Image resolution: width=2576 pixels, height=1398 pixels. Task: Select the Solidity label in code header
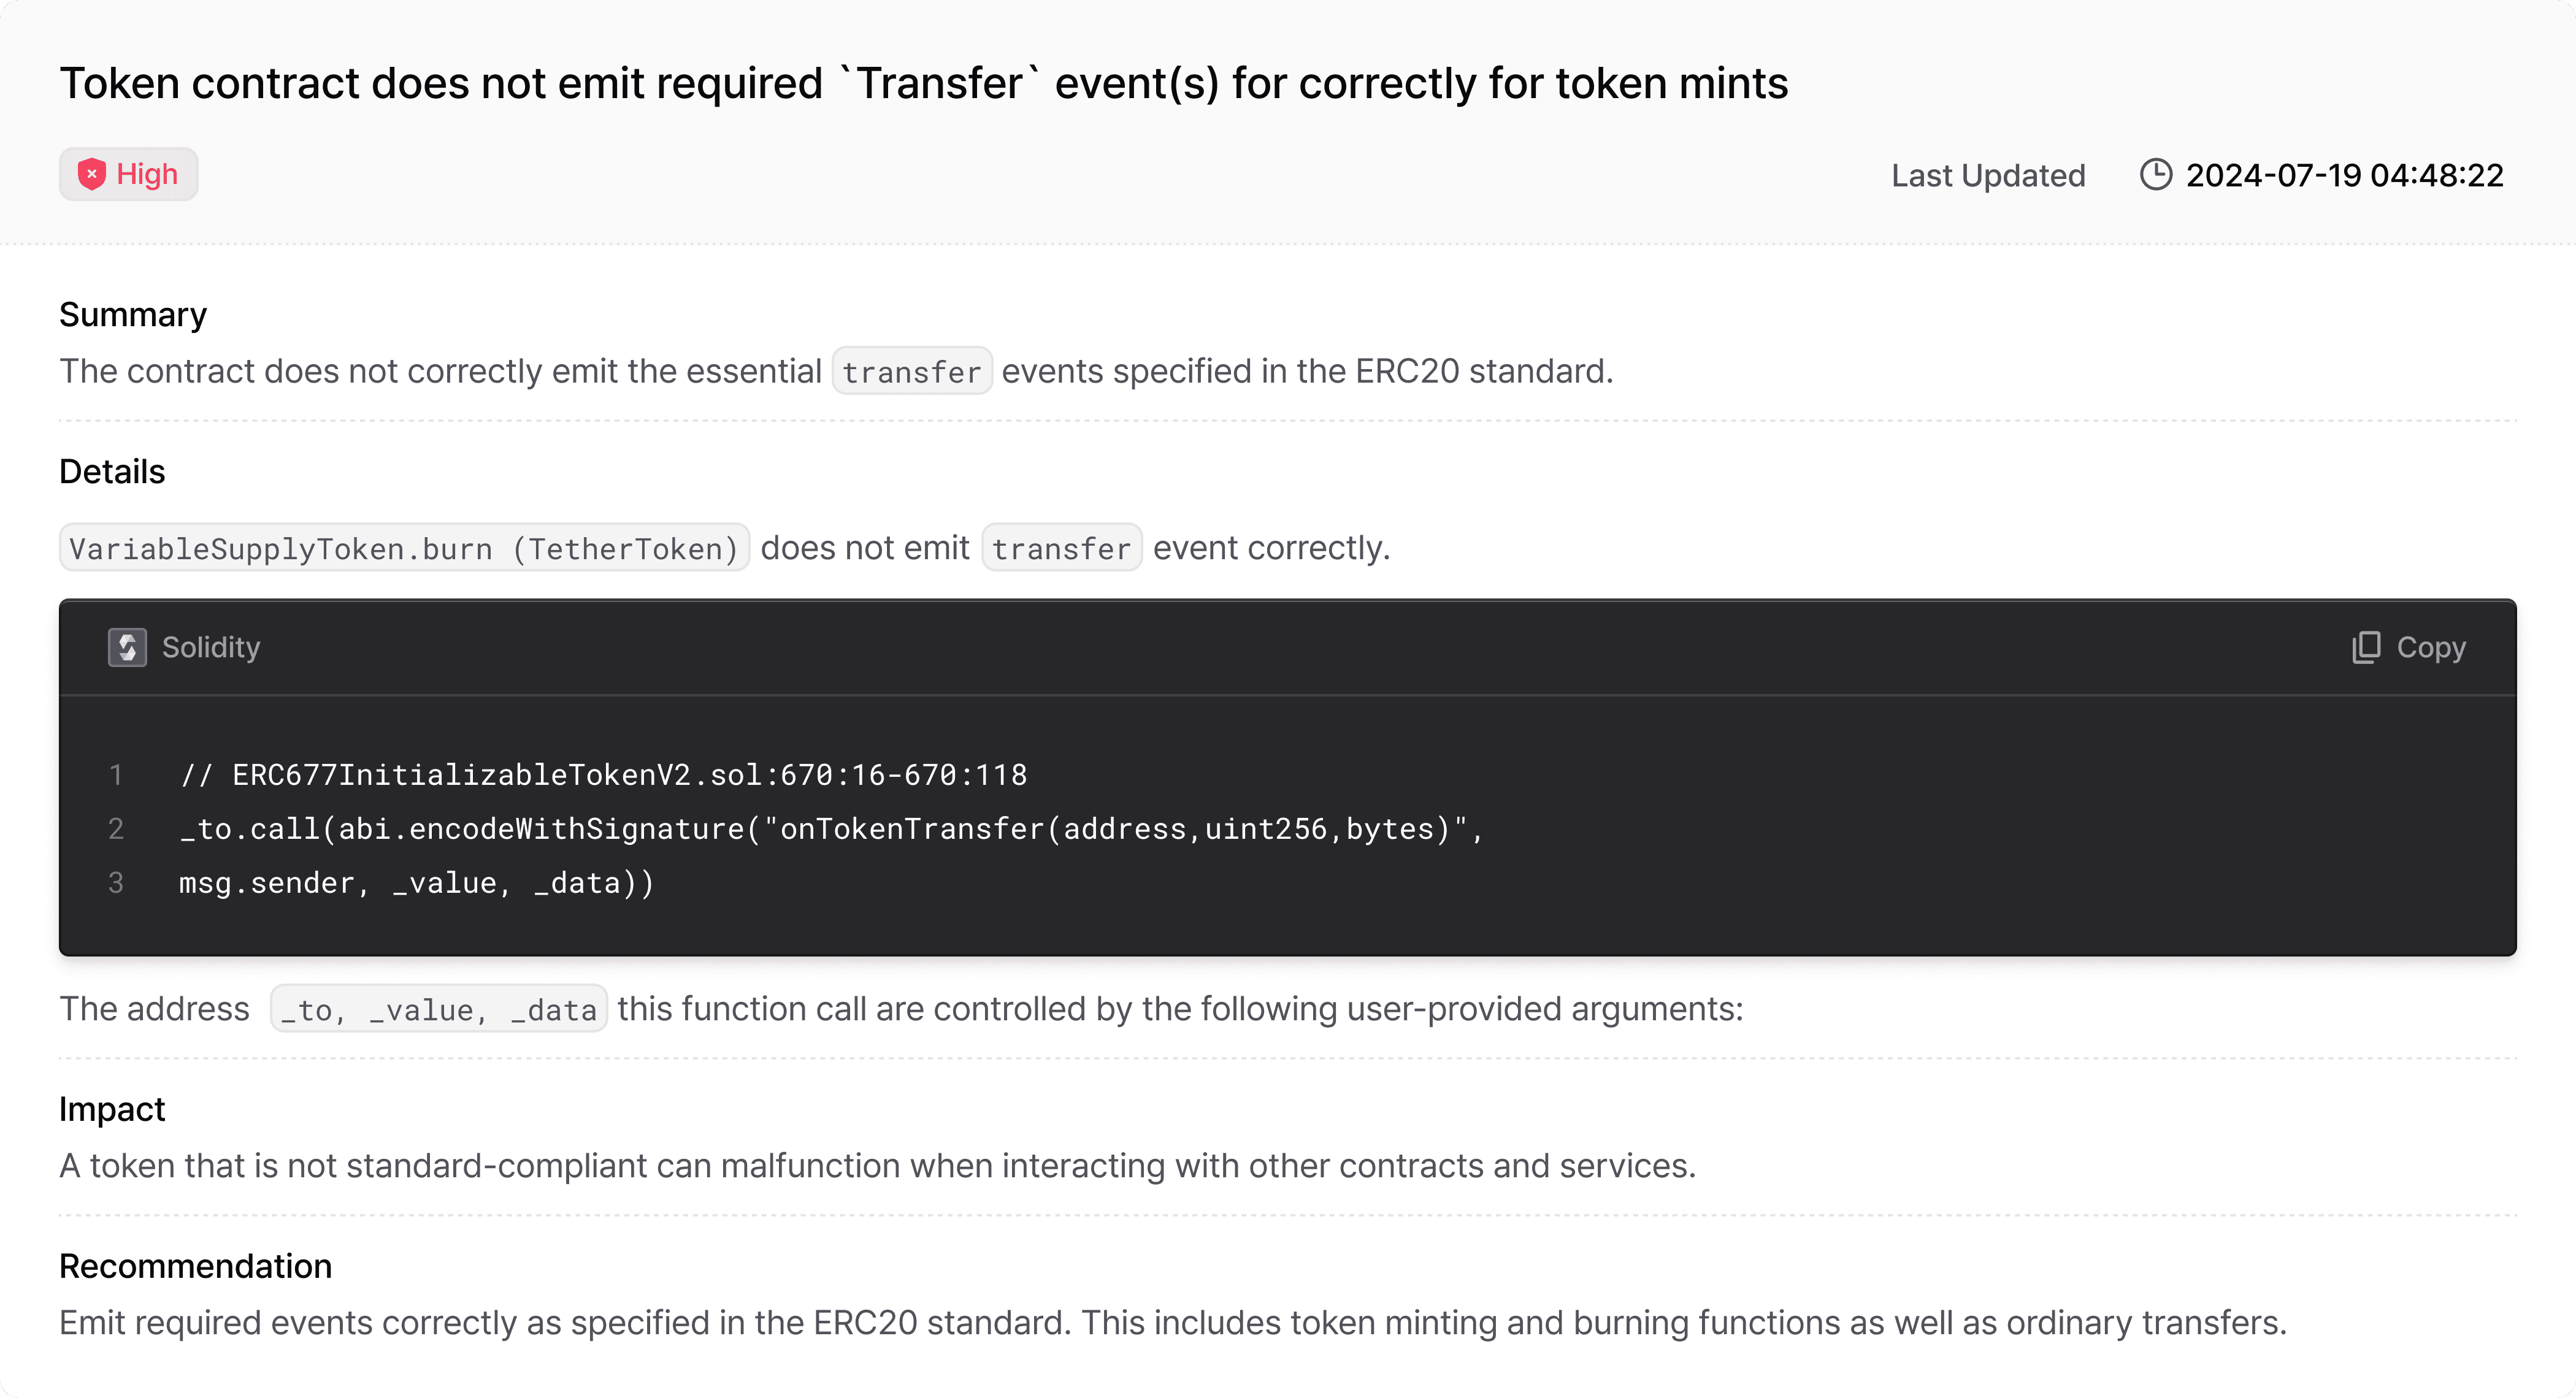[211, 647]
